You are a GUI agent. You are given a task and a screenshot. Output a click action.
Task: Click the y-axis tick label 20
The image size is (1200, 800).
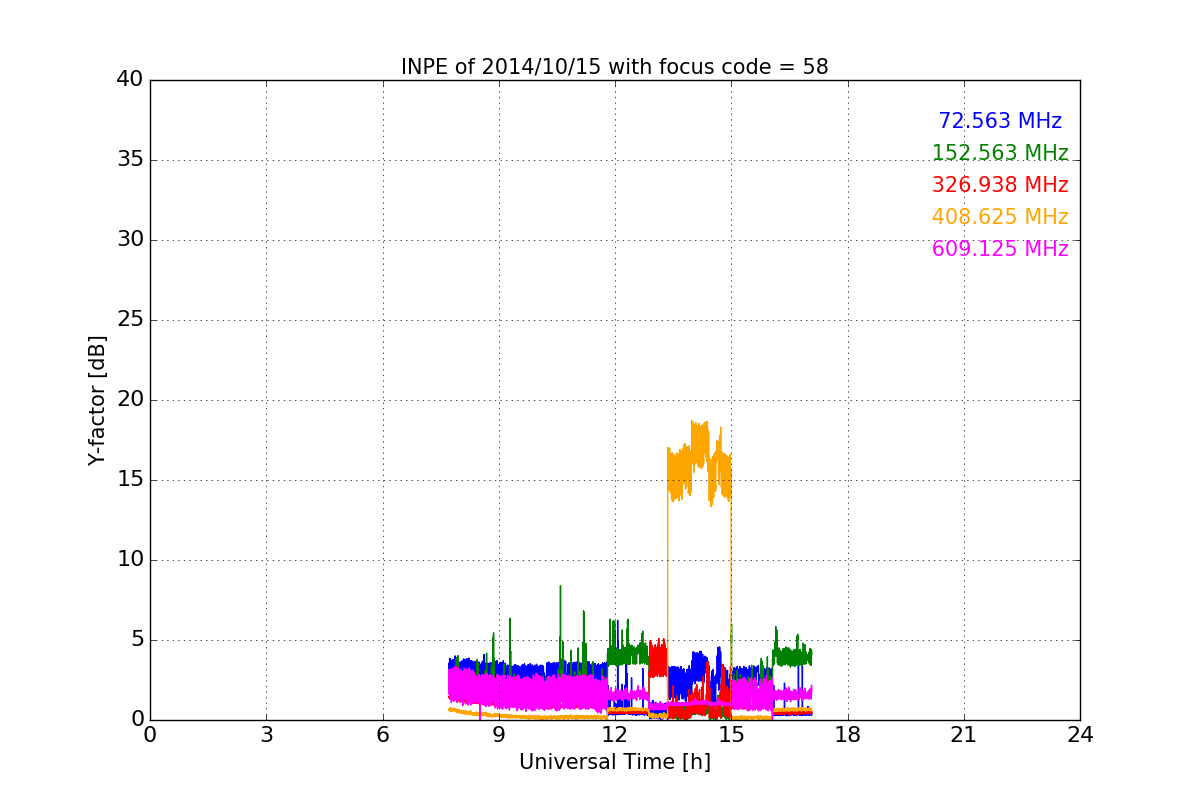pos(130,400)
